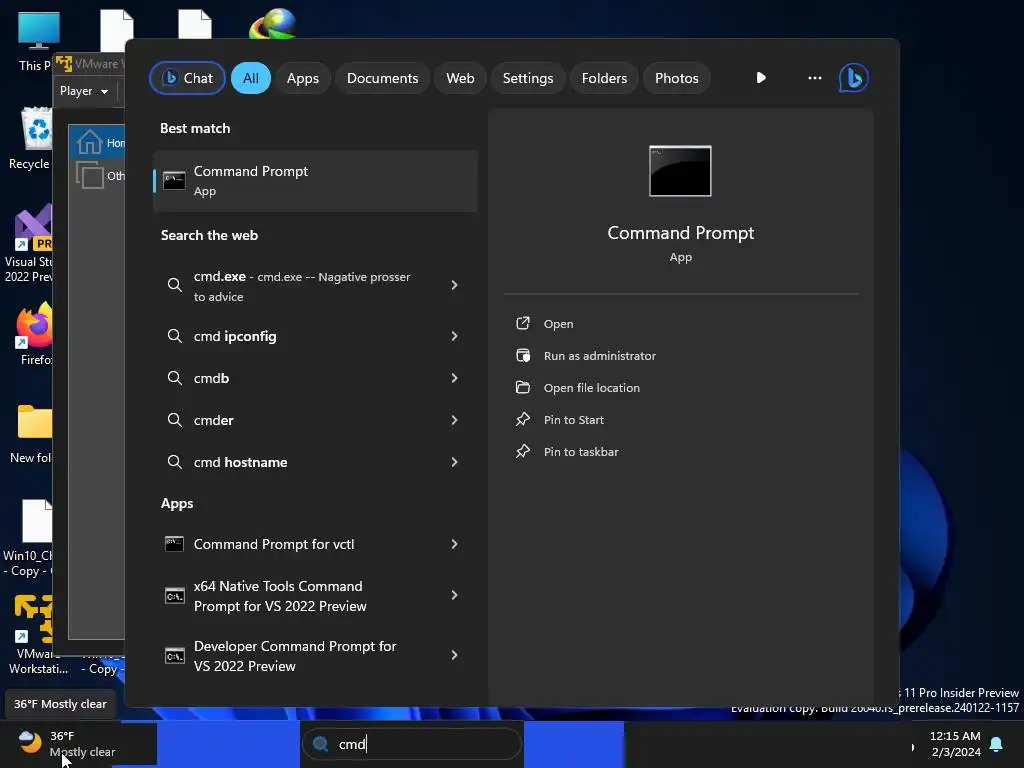Select the All filter tab

coord(251,78)
